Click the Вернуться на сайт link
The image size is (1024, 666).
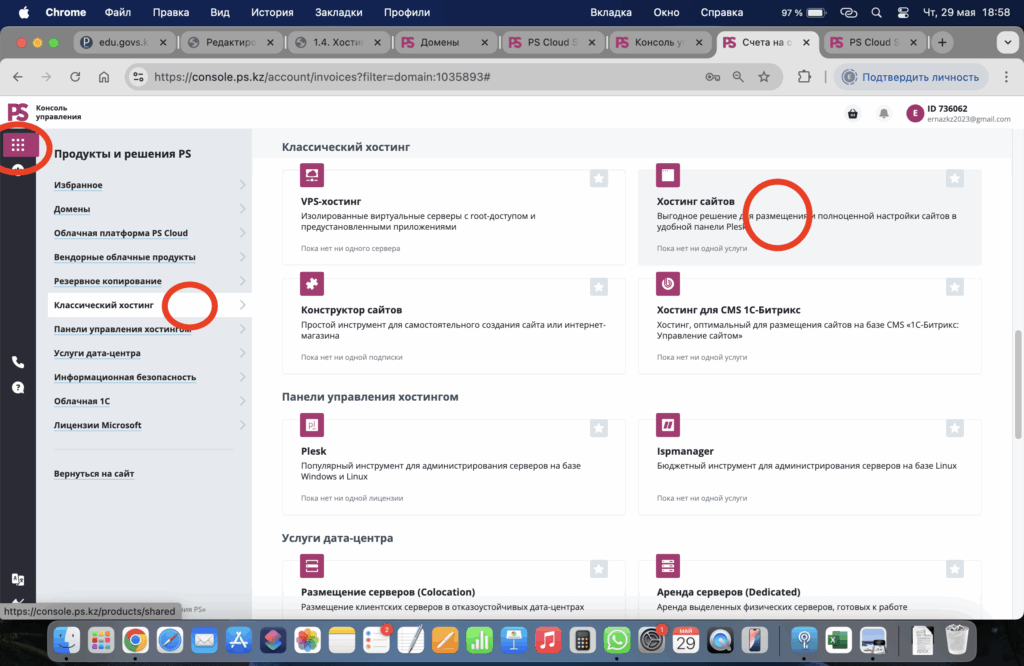[94, 473]
